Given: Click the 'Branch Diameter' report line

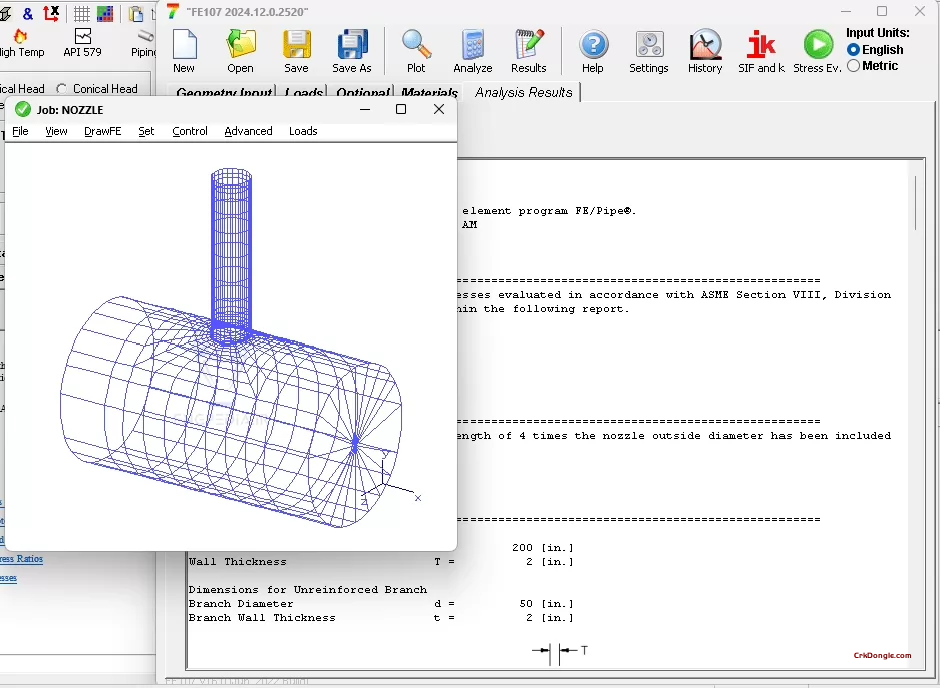Looking at the screenshot, I should pyautogui.click(x=381, y=604).
